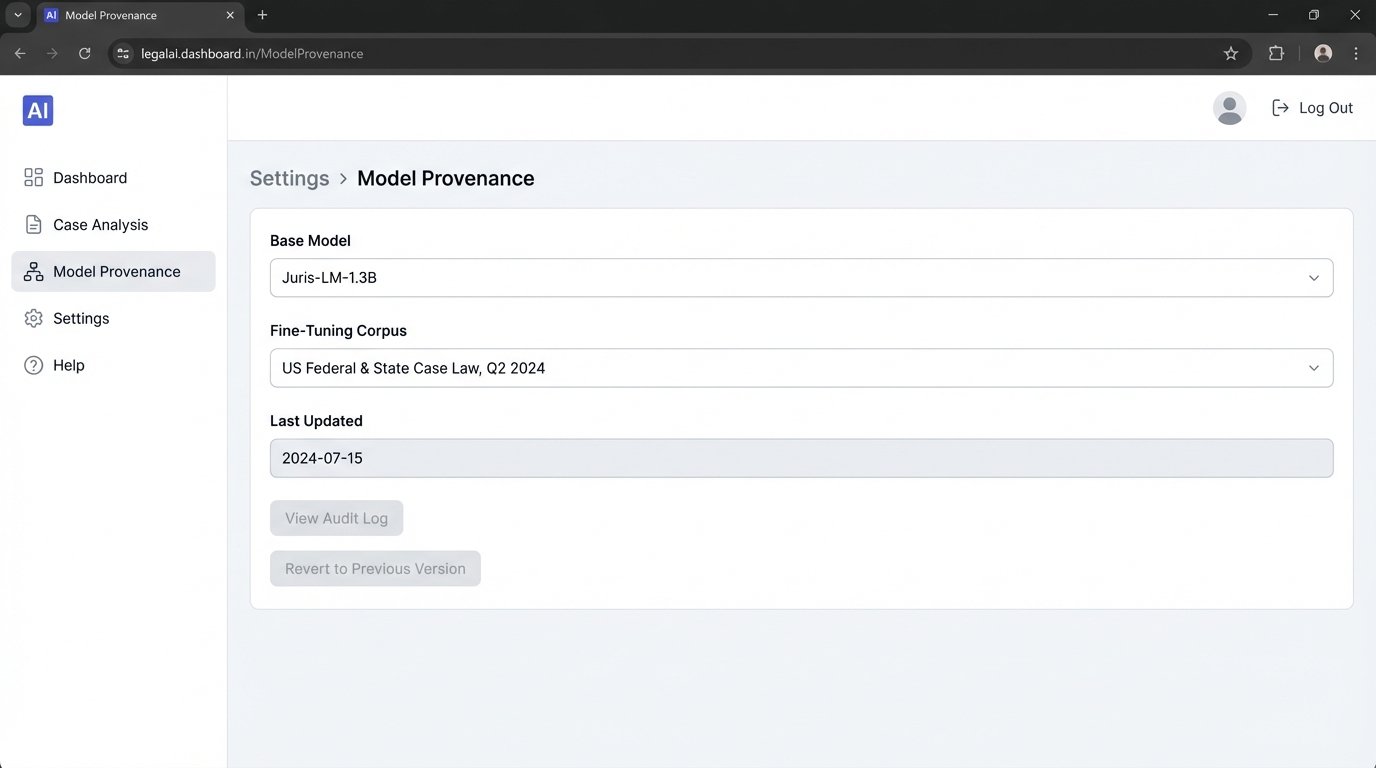Screen dimensions: 1376x768
Task: Click the AI logo in sidebar
Action: pos(38,111)
